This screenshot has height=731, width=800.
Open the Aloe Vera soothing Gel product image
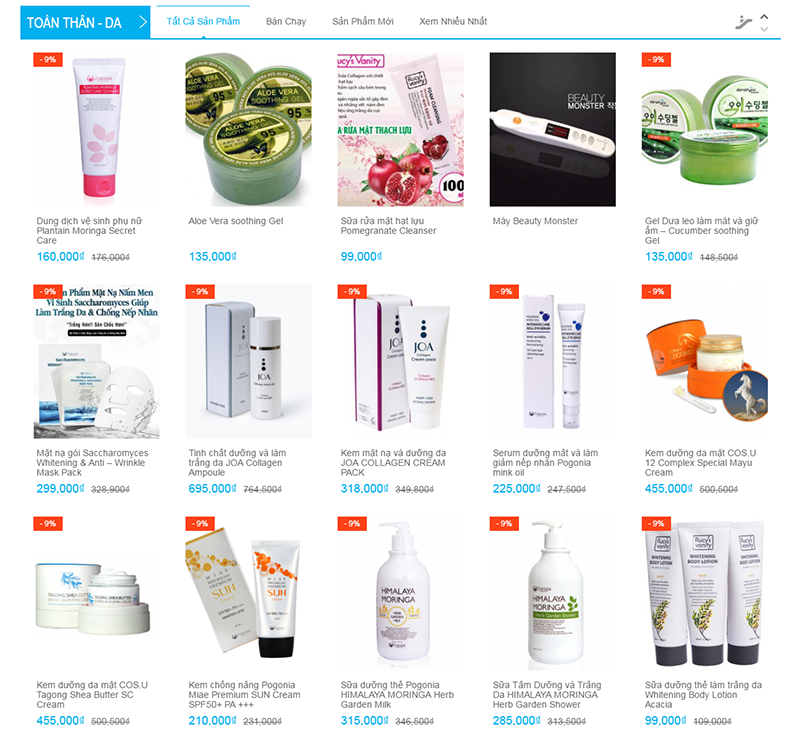click(x=248, y=130)
